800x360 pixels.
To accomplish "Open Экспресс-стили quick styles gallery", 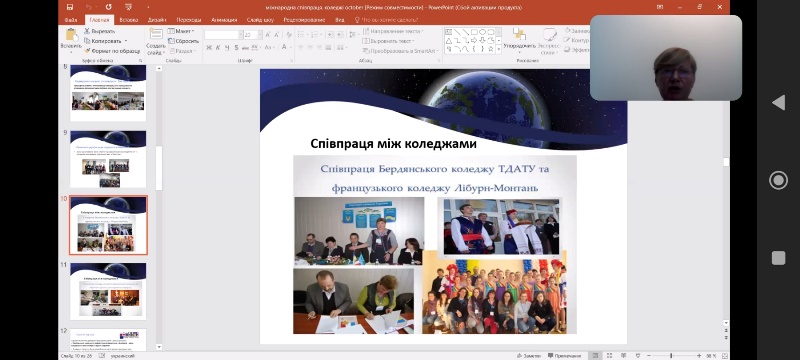I will [x=548, y=41].
